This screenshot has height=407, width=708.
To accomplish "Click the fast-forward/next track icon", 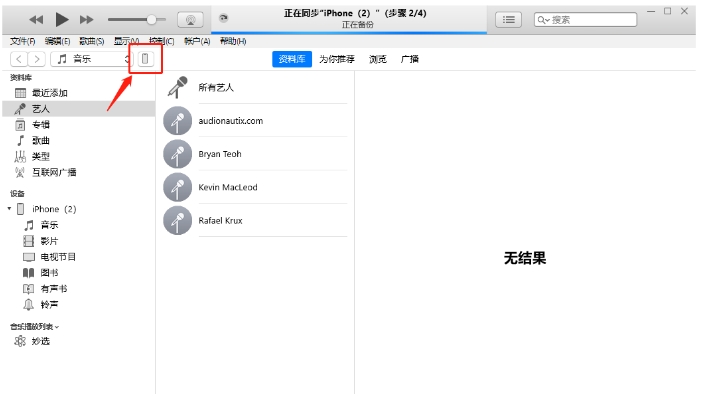I will pos(87,19).
